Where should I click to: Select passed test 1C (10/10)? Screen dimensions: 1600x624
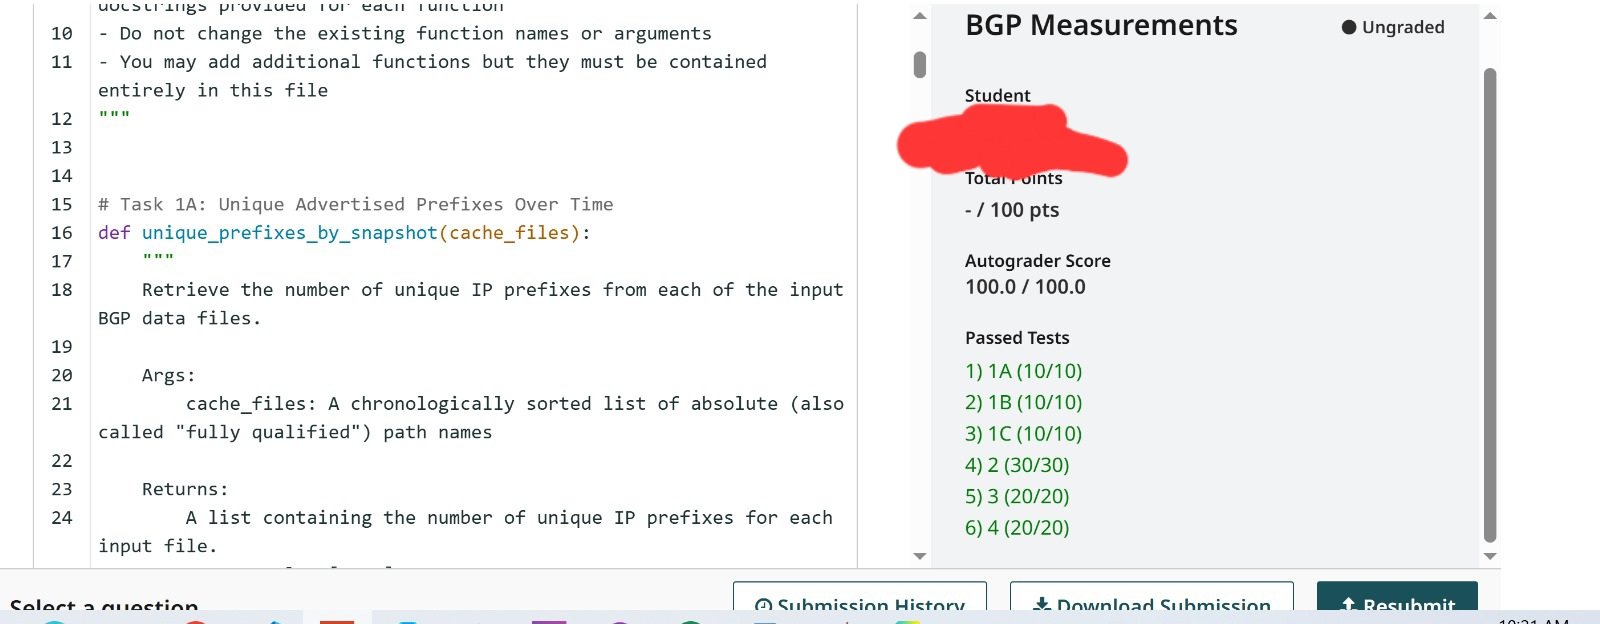[x=1023, y=434]
